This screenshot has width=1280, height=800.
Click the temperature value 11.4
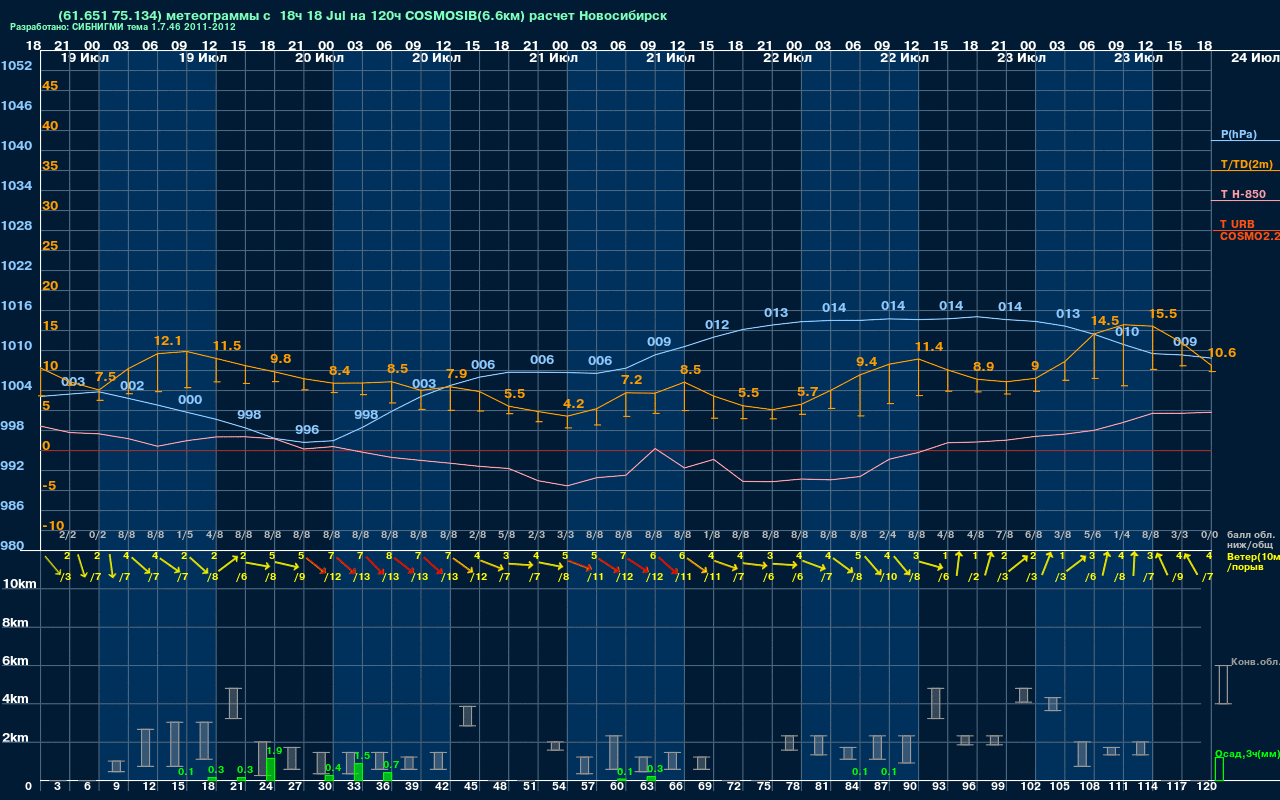pyautogui.click(x=929, y=347)
